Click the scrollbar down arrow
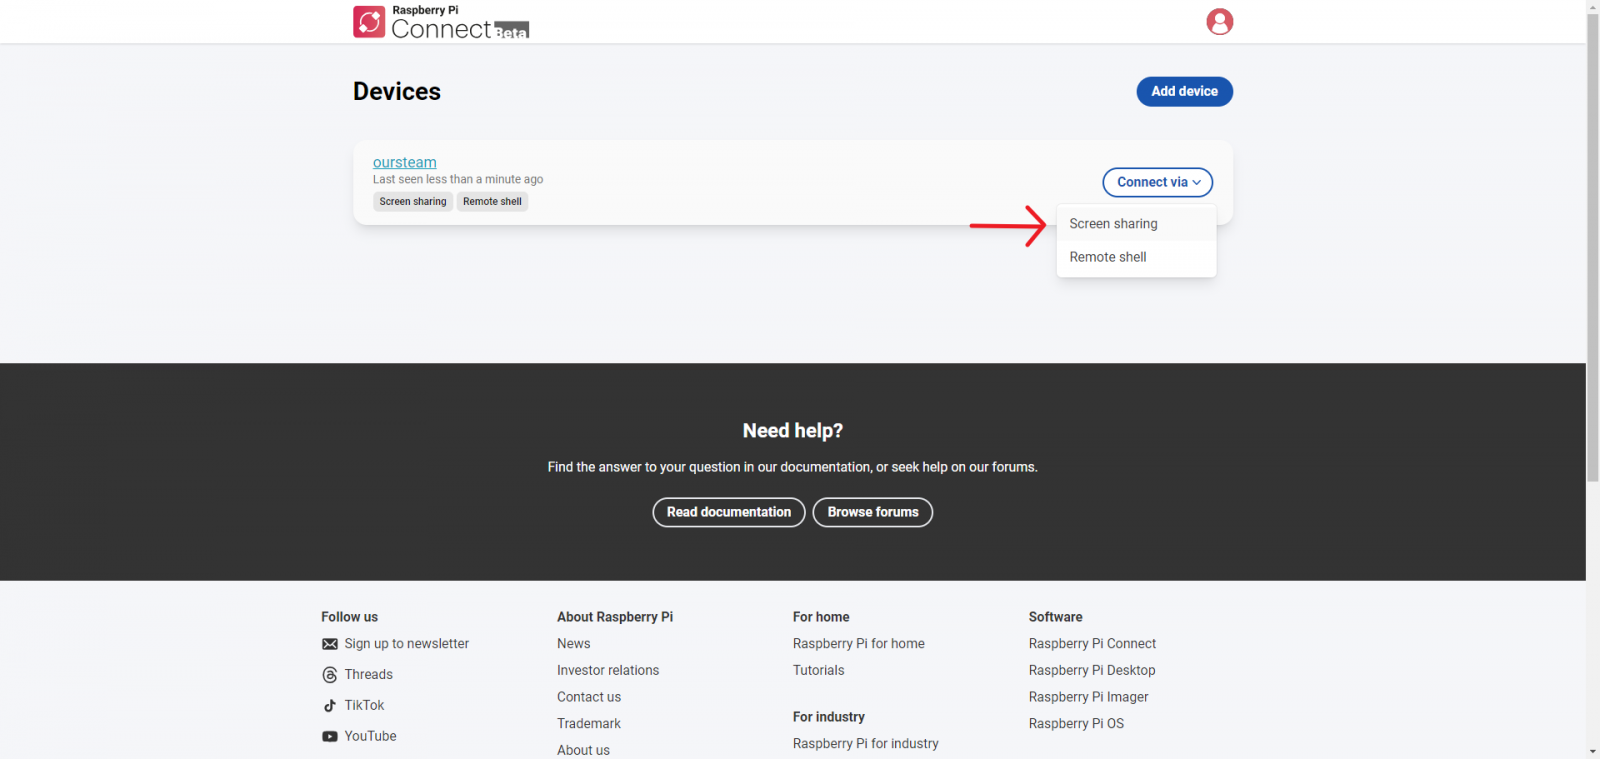This screenshot has height=759, width=1600. point(1593,752)
